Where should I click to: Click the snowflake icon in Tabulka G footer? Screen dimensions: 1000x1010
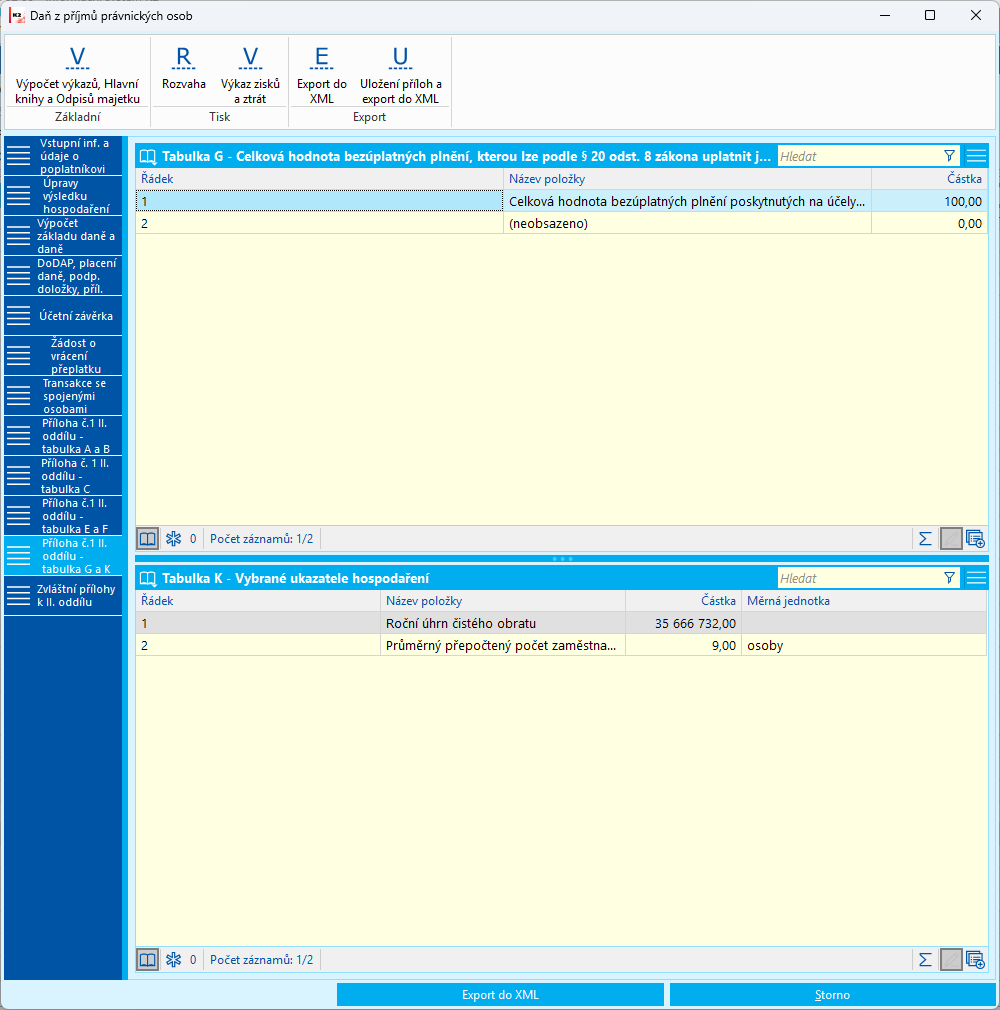coord(173,538)
